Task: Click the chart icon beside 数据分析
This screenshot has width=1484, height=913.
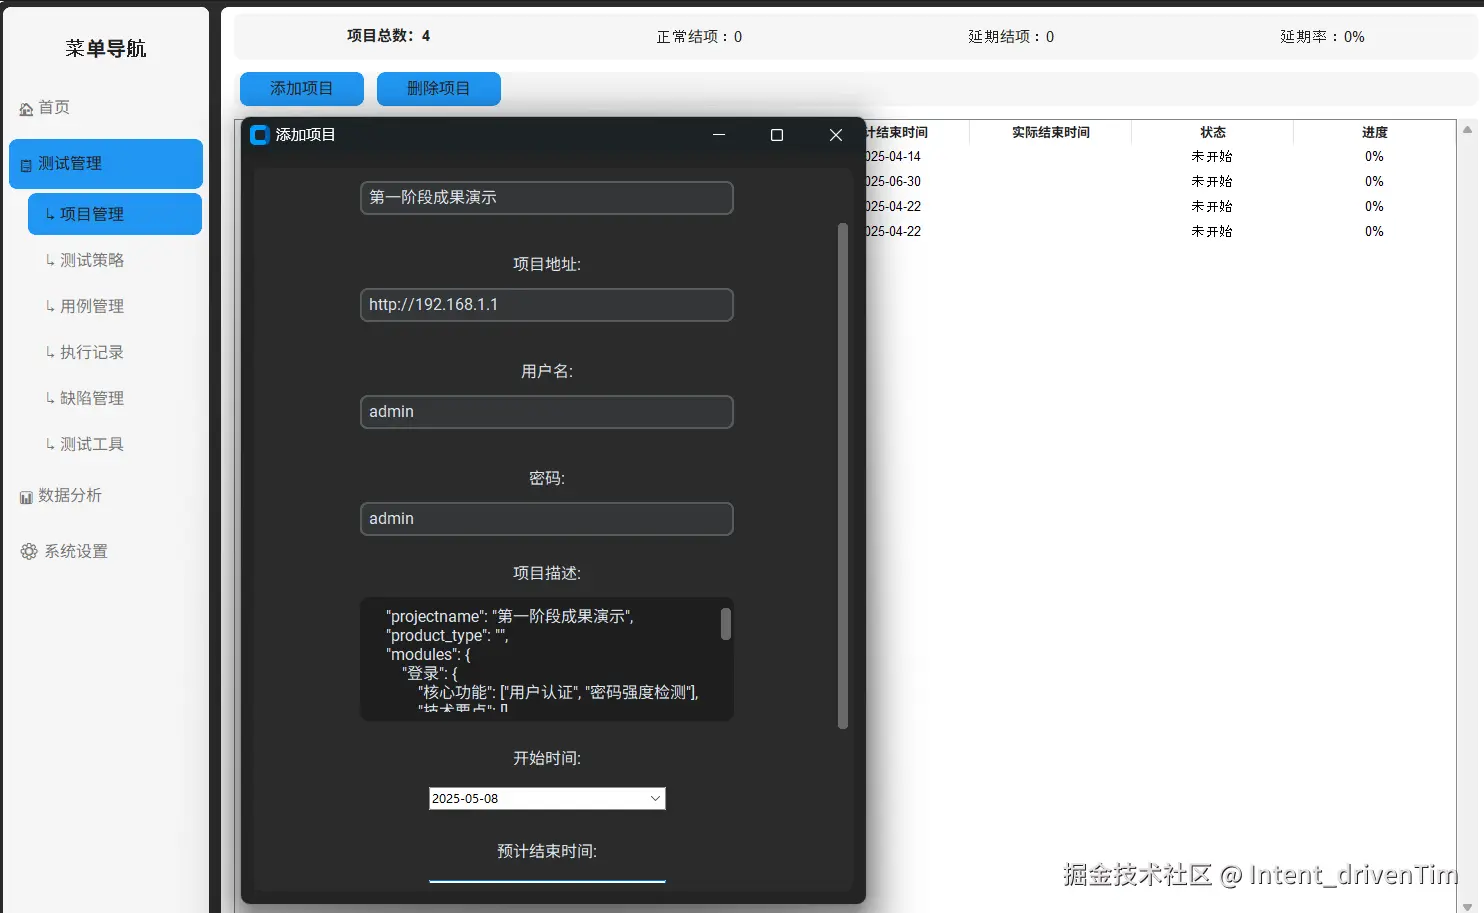Action: (26, 497)
